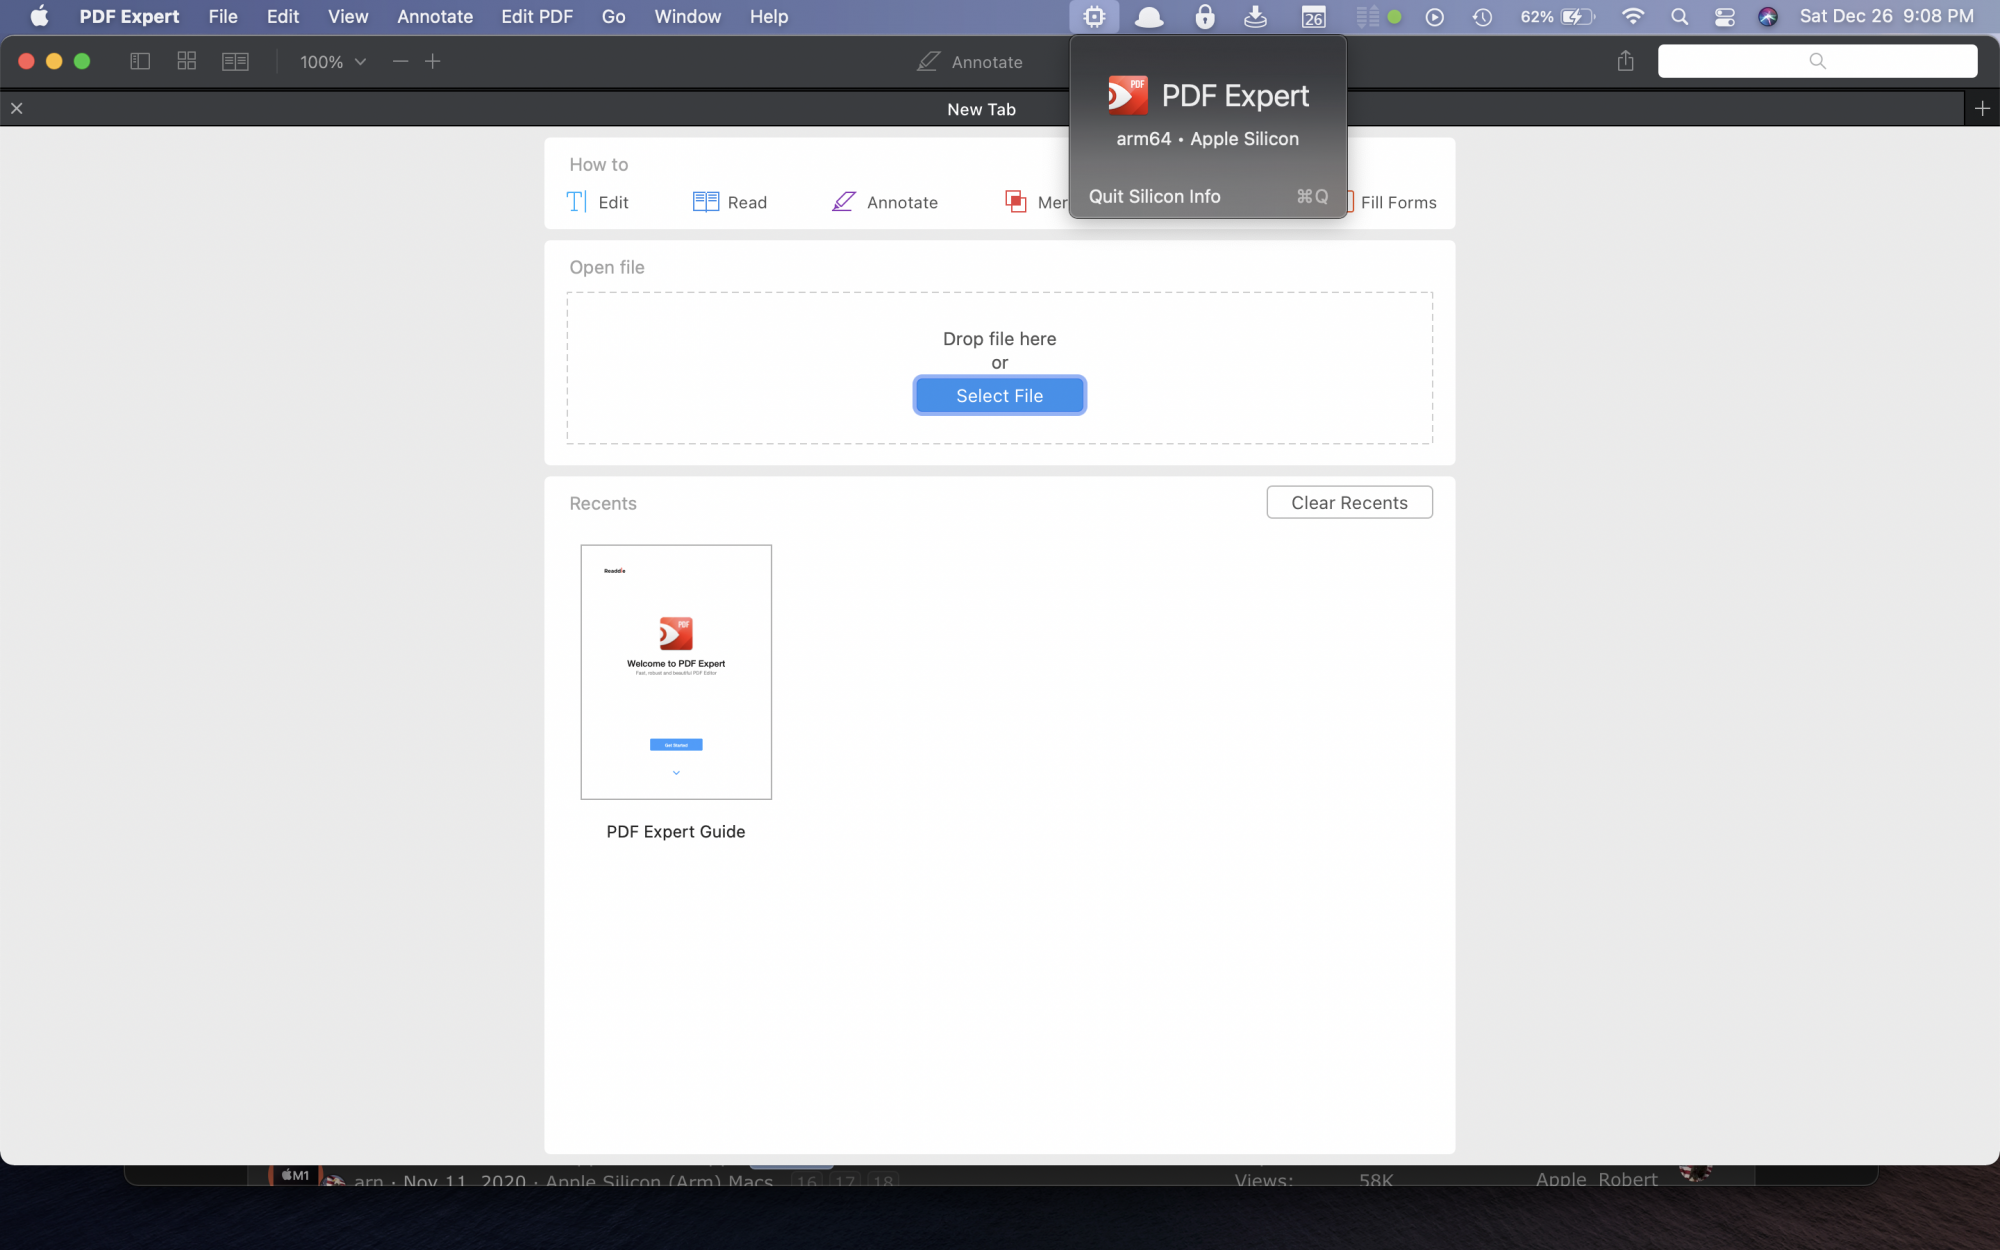Click the toolbar search field
Image resolution: width=2000 pixels, height=1250 pixels.
pyautogui.click(x=1817, y=61)
